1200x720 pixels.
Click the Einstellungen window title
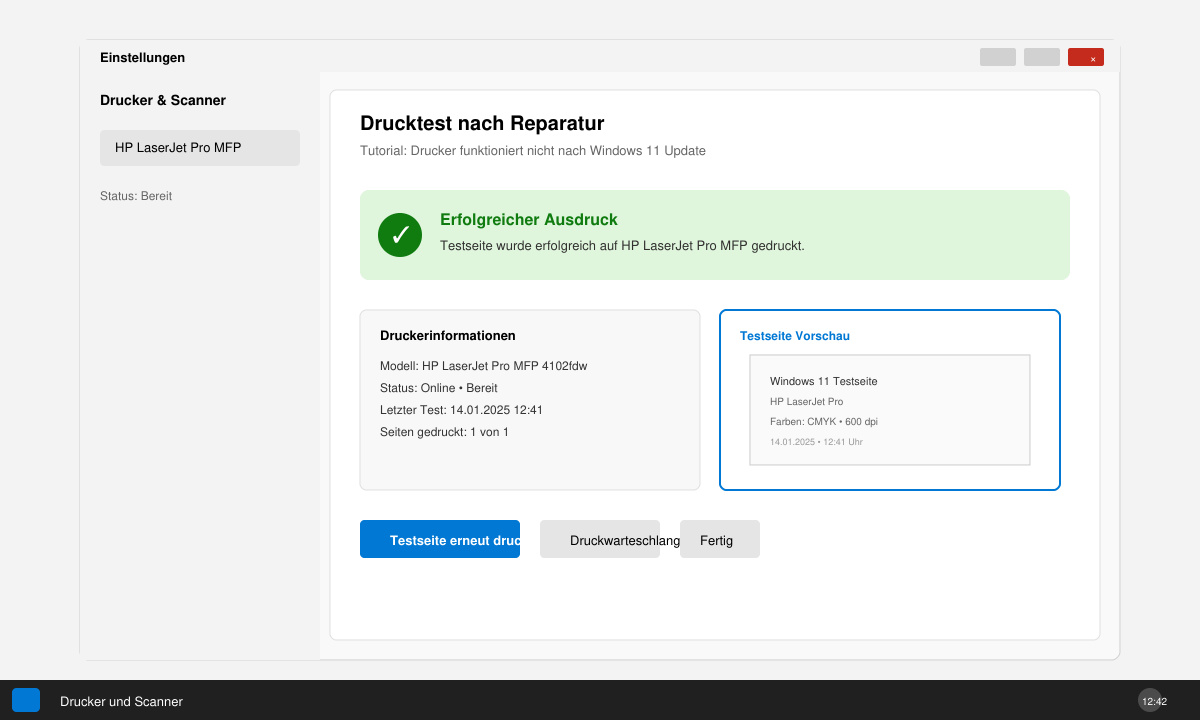tap(142, 58)
